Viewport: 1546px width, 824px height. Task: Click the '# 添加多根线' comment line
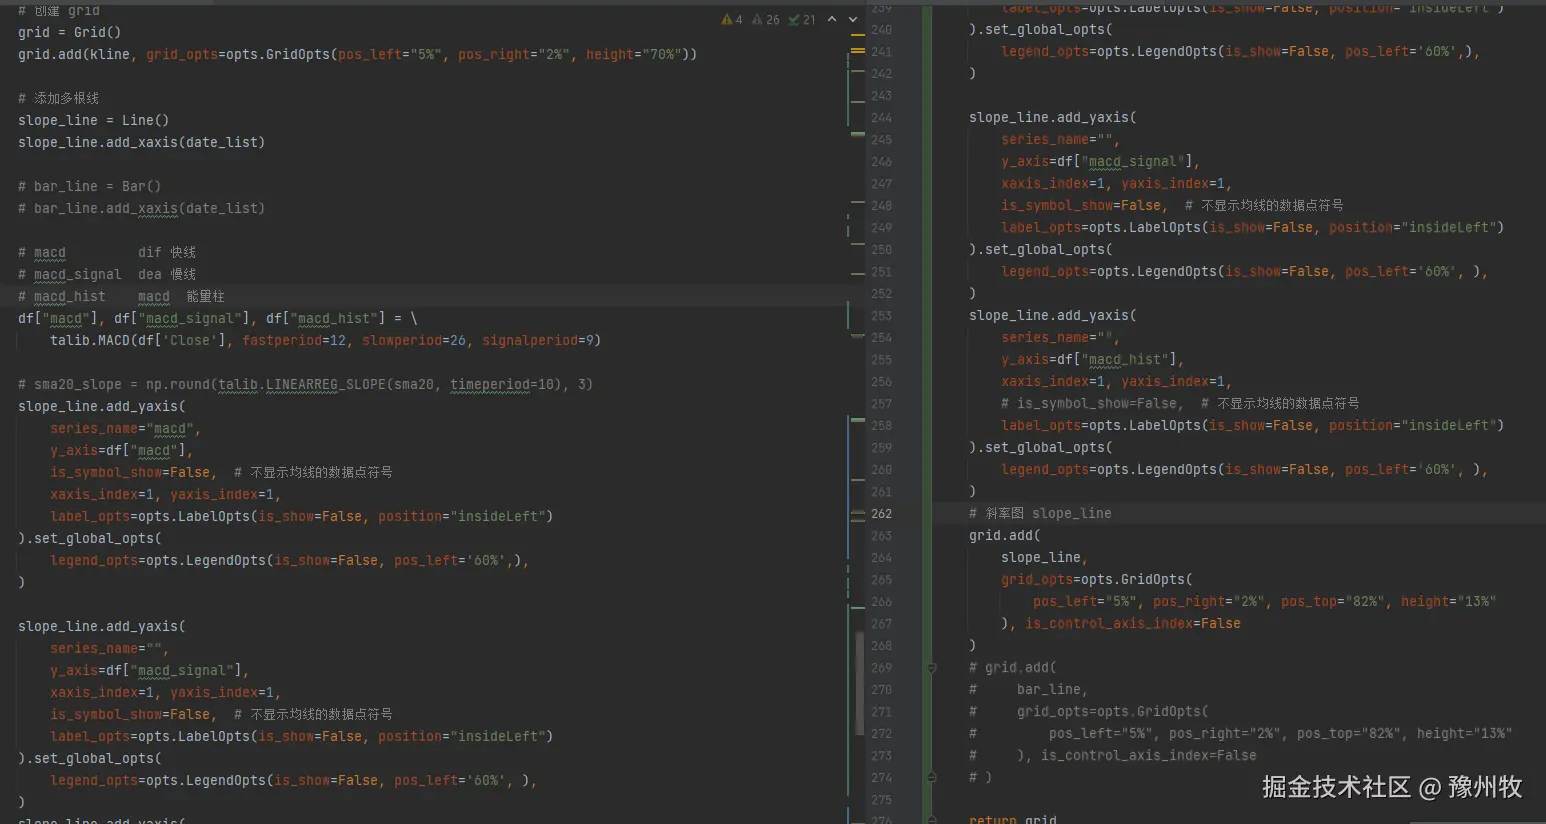click(58, 98)
